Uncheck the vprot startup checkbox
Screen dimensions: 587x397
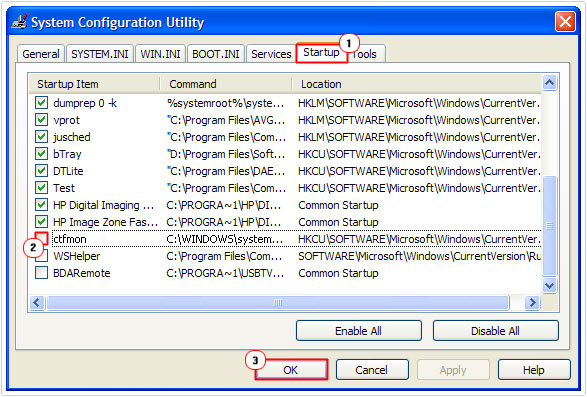[x=41, y=120]
